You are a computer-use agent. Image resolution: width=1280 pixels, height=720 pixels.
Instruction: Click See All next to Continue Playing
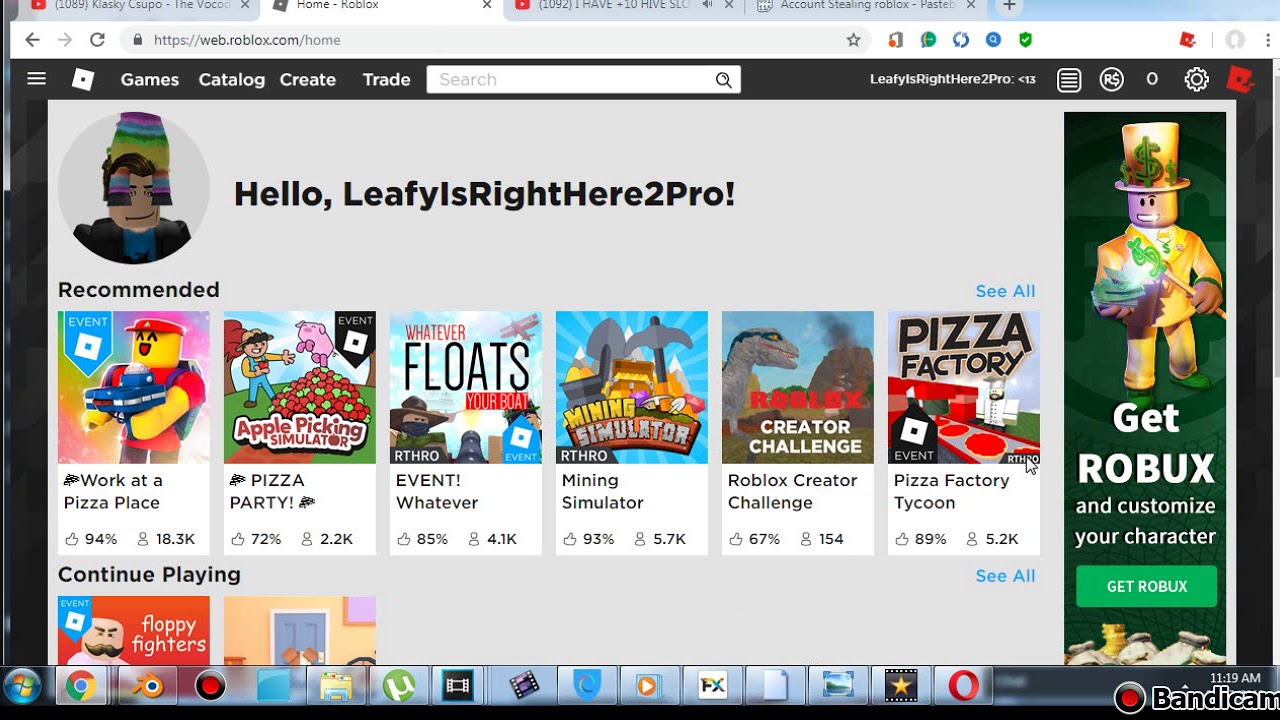click(1005, 576)
